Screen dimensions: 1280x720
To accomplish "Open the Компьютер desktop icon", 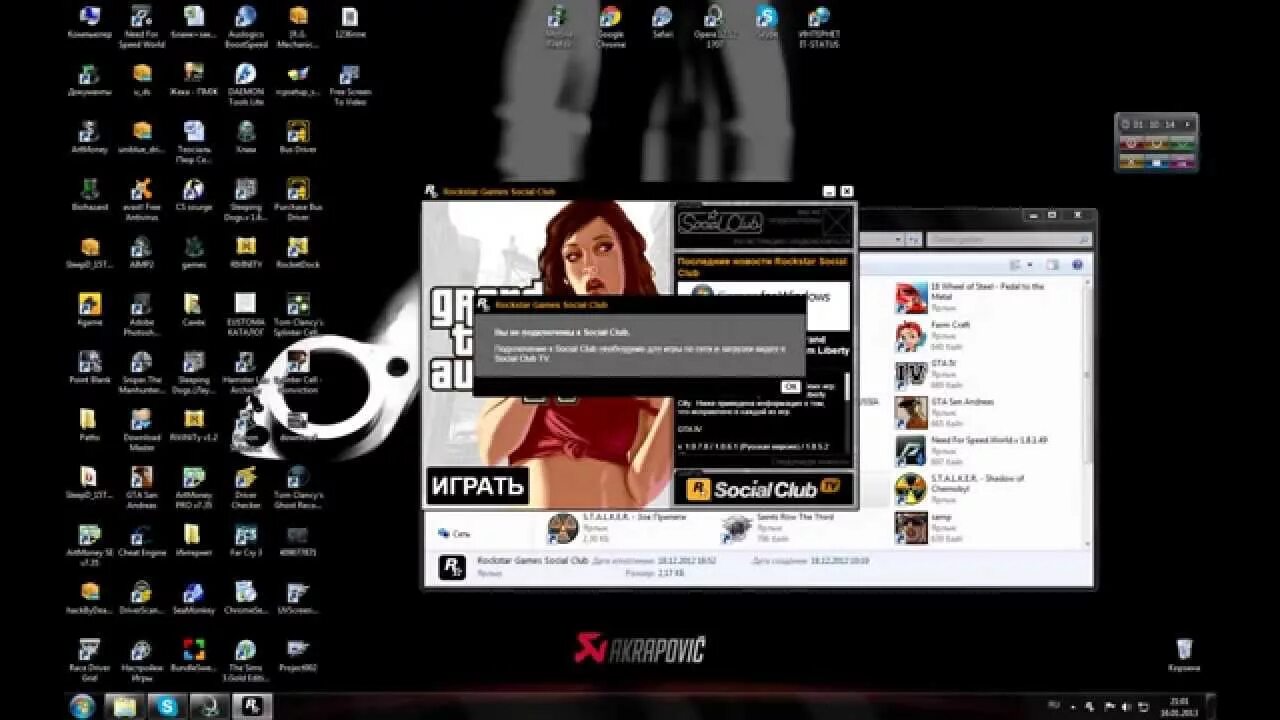I will [90, 22].
